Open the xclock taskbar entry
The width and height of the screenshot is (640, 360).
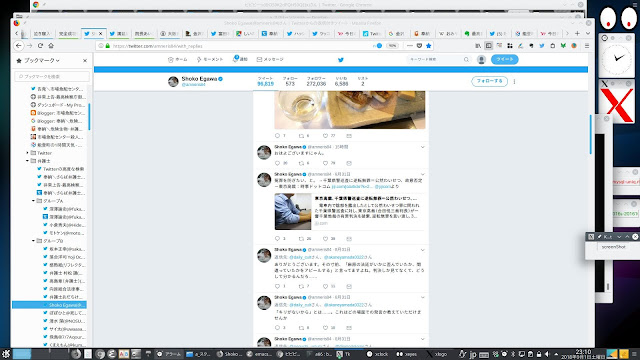tap(378, 354)
